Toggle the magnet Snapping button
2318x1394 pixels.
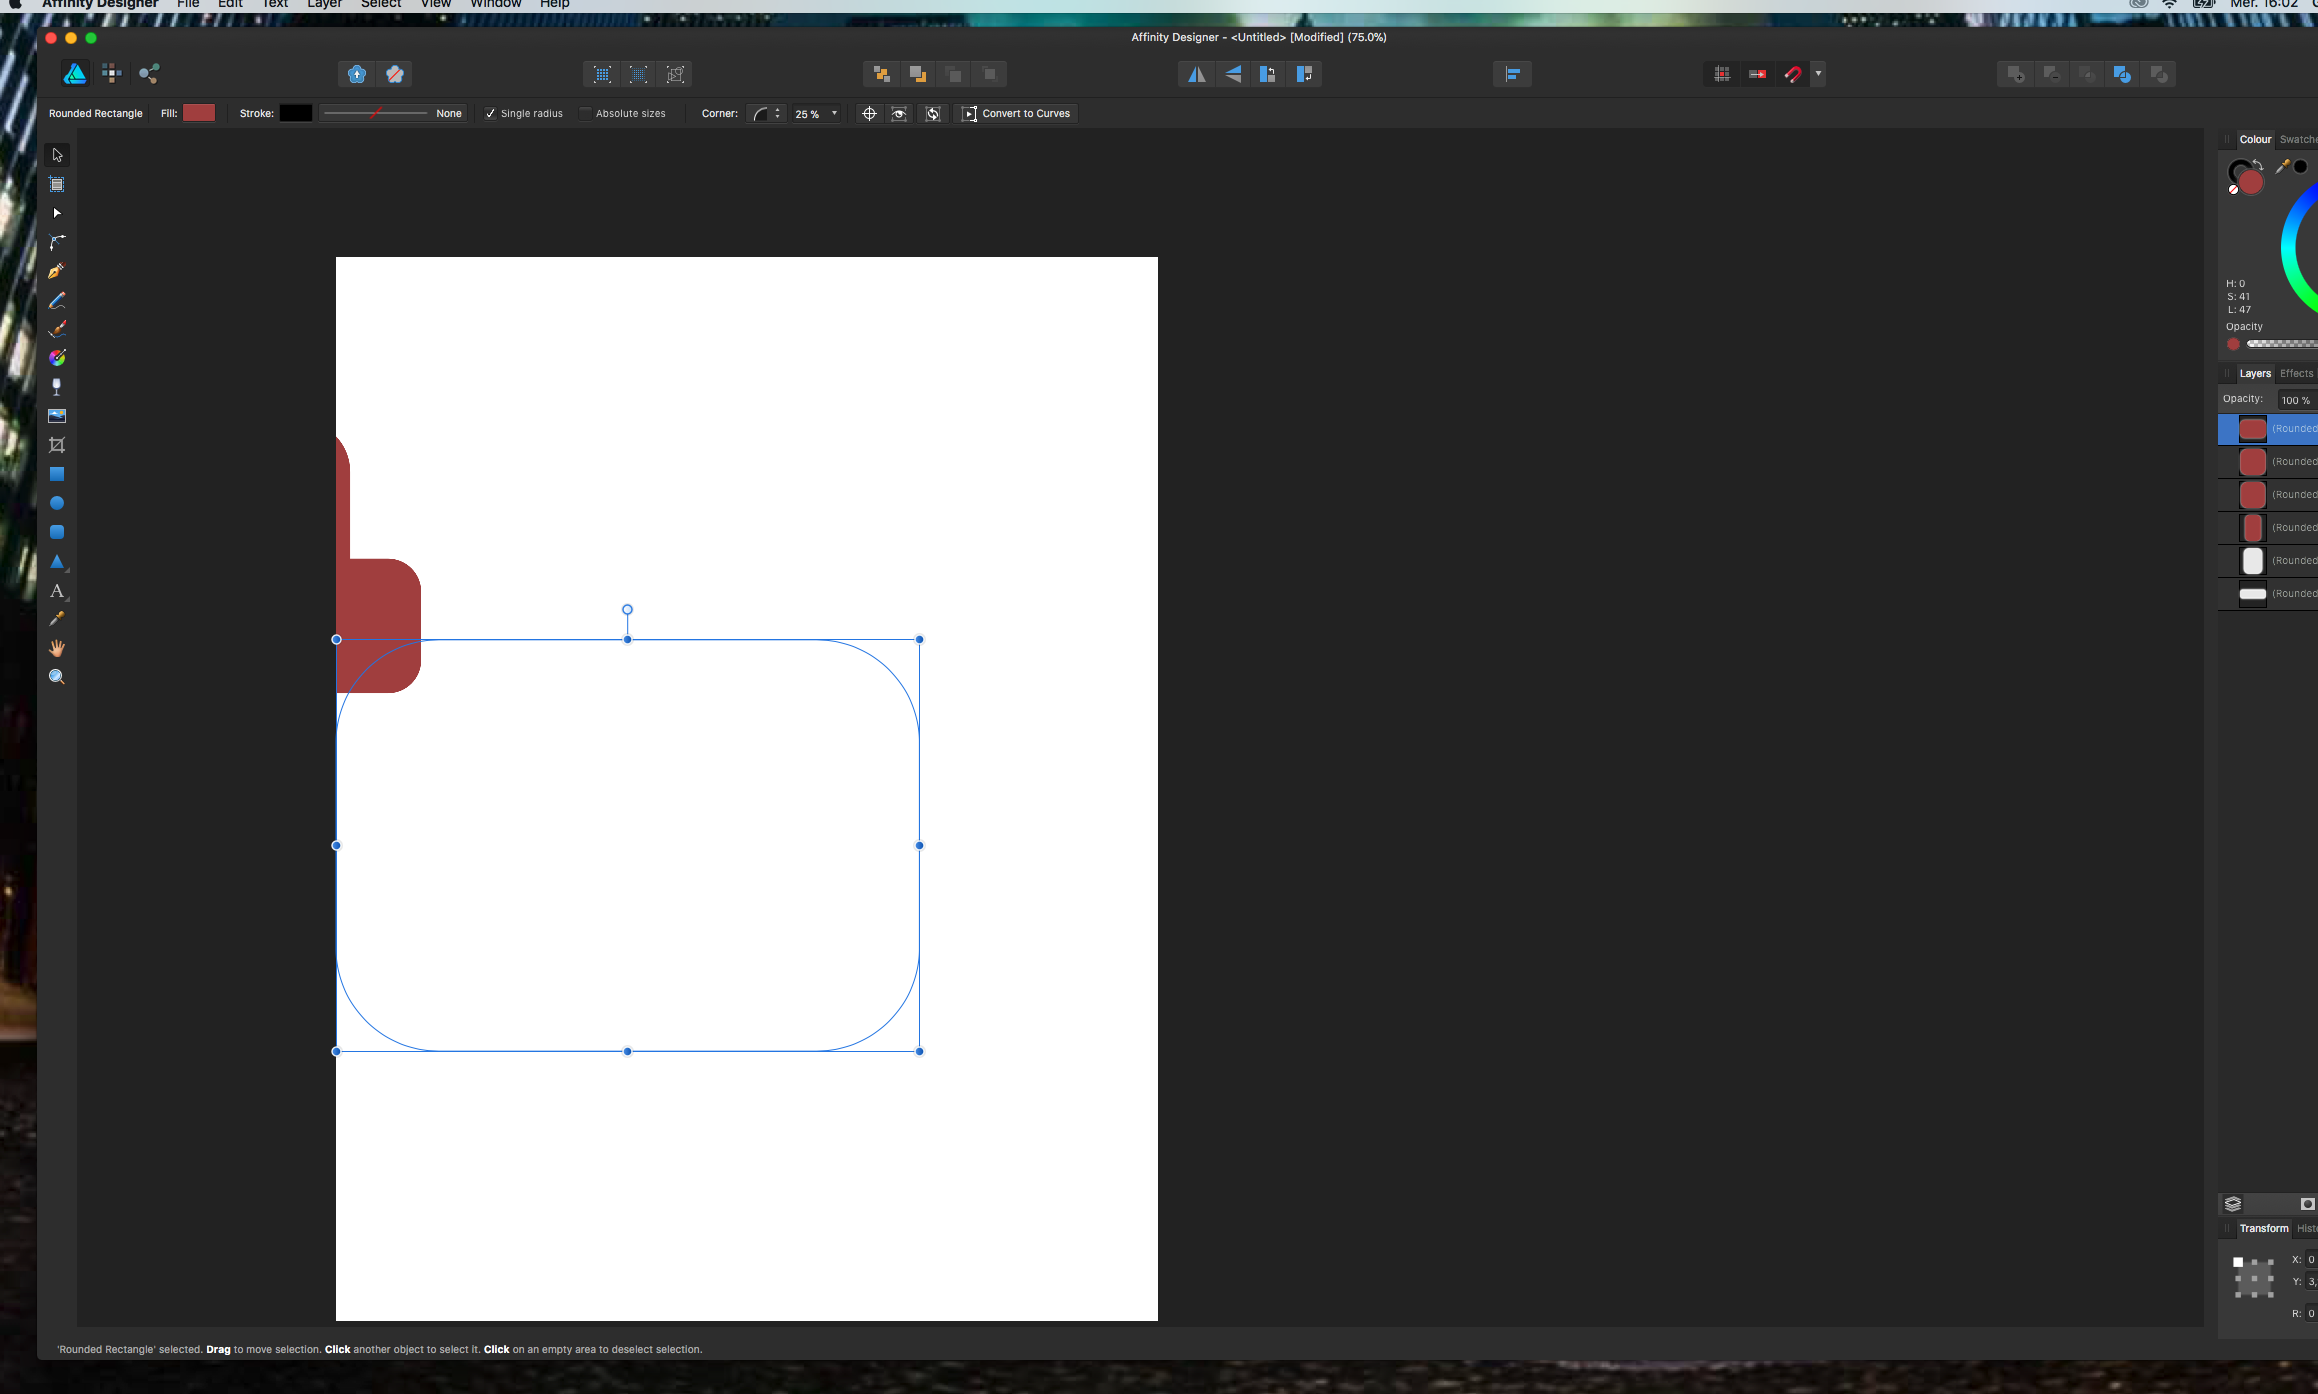pyautogui.click(x=1793, y=74)
